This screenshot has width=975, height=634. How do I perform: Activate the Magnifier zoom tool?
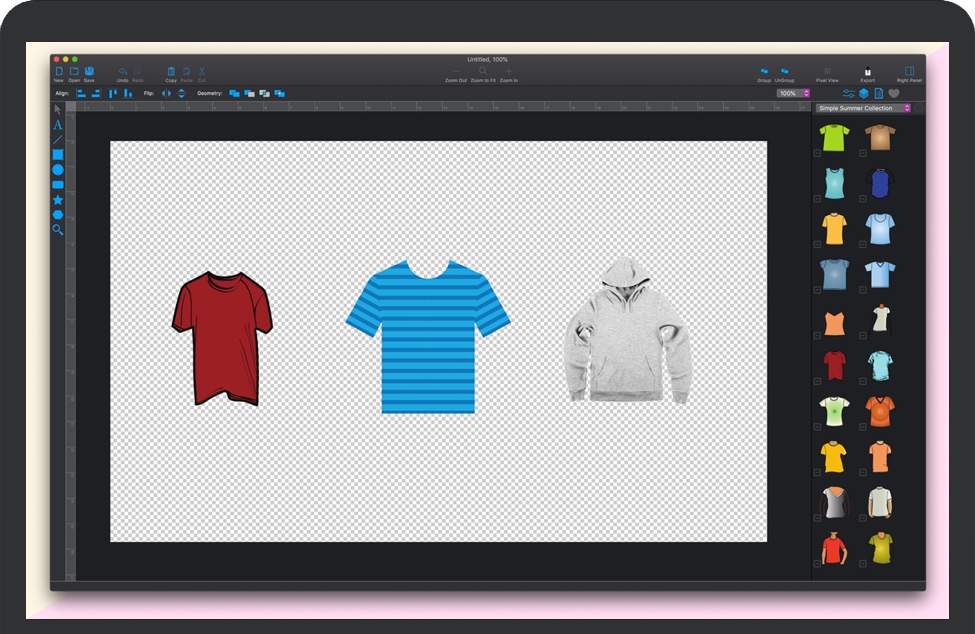(x=58, y=230)
